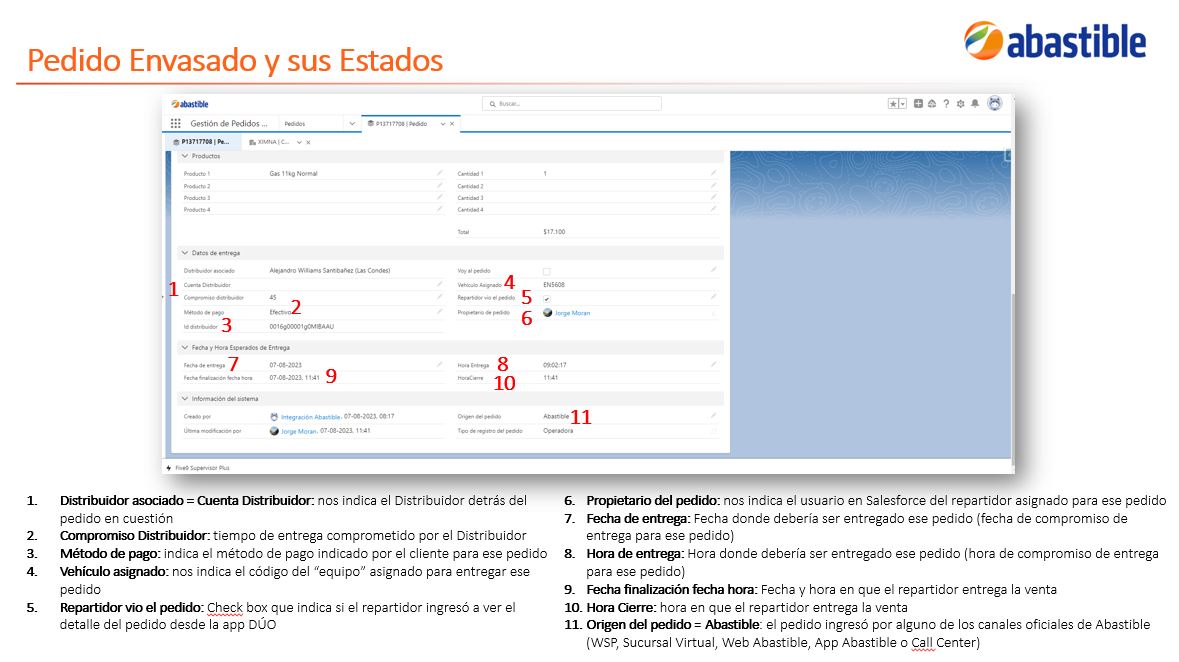Open the Five9 Supervisor Plus utility item

click(x=198, y=468)
